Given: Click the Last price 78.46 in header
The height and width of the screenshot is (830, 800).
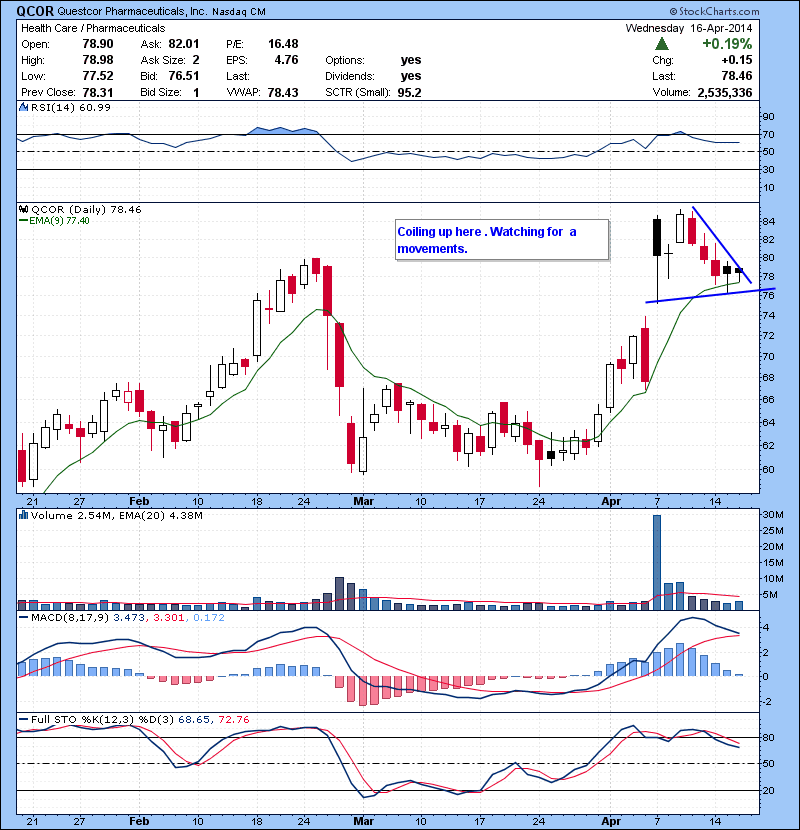Looking at the screenshot, I should pos(737,76).
